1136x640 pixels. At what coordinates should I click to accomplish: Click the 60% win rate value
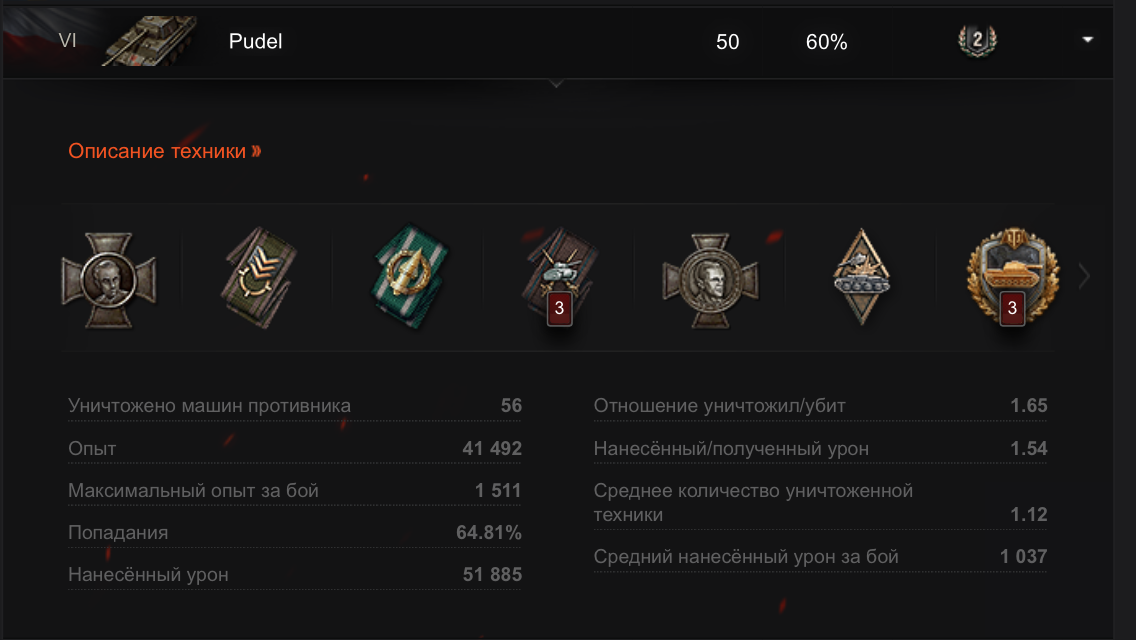click(826, 42)
